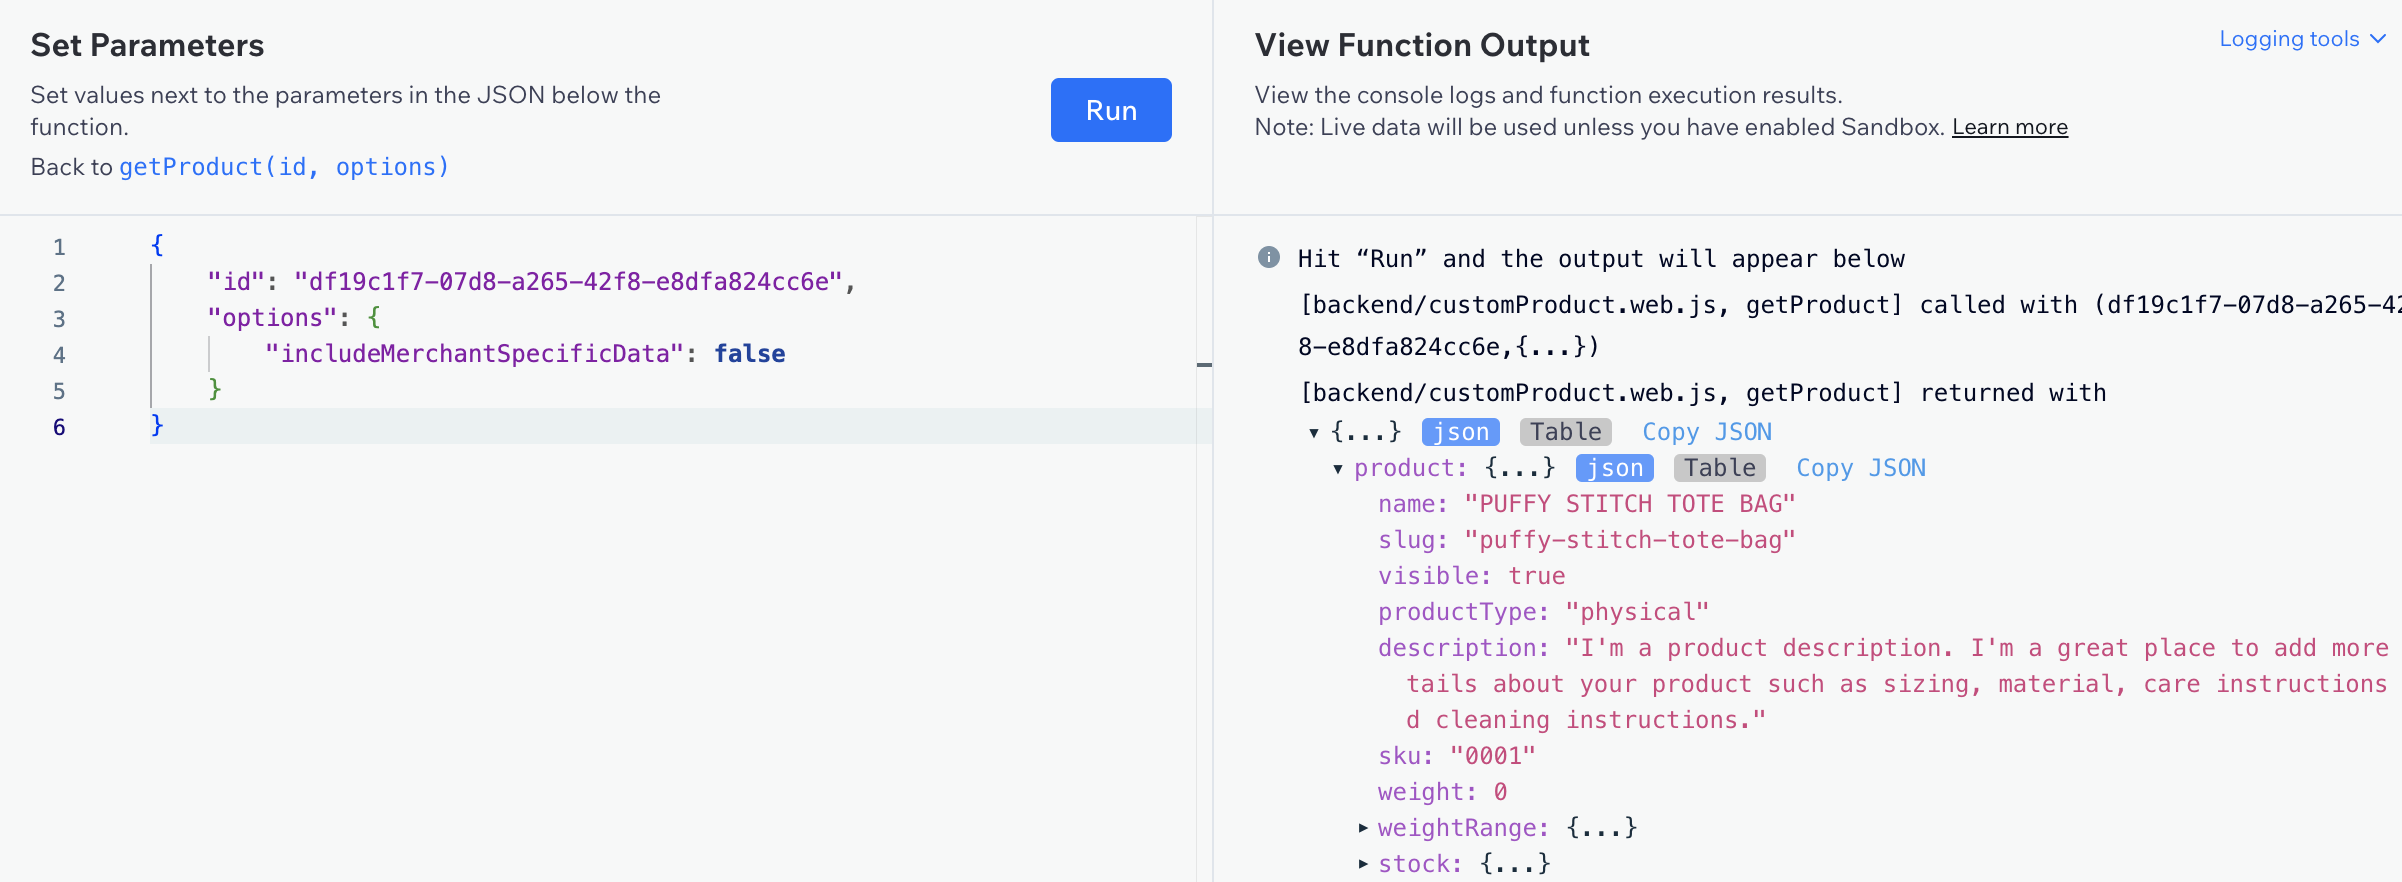Click the blue Run button
This screenshot has height=882, width=2402.
tap(1110, 110)
